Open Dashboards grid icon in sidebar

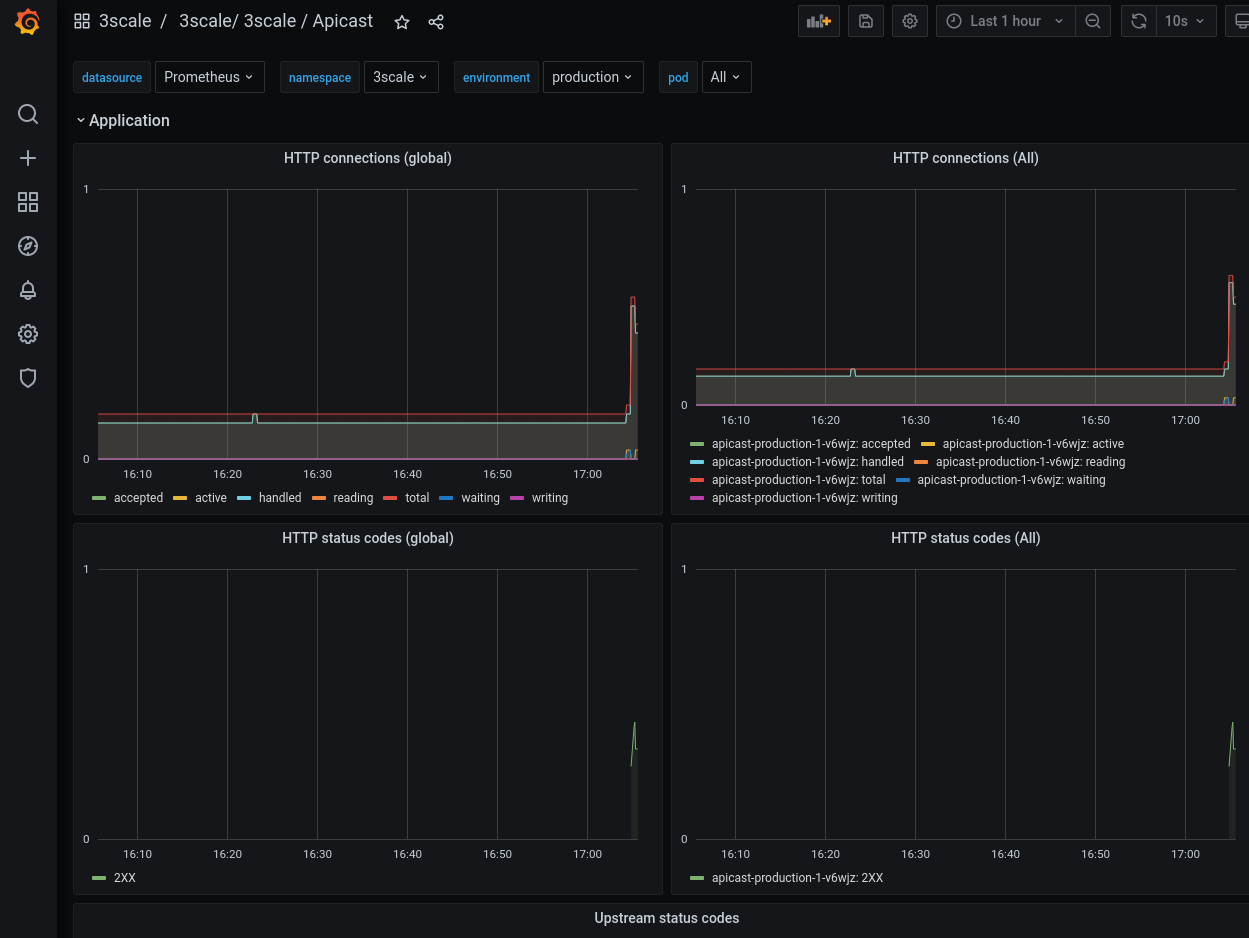point(28,202)
